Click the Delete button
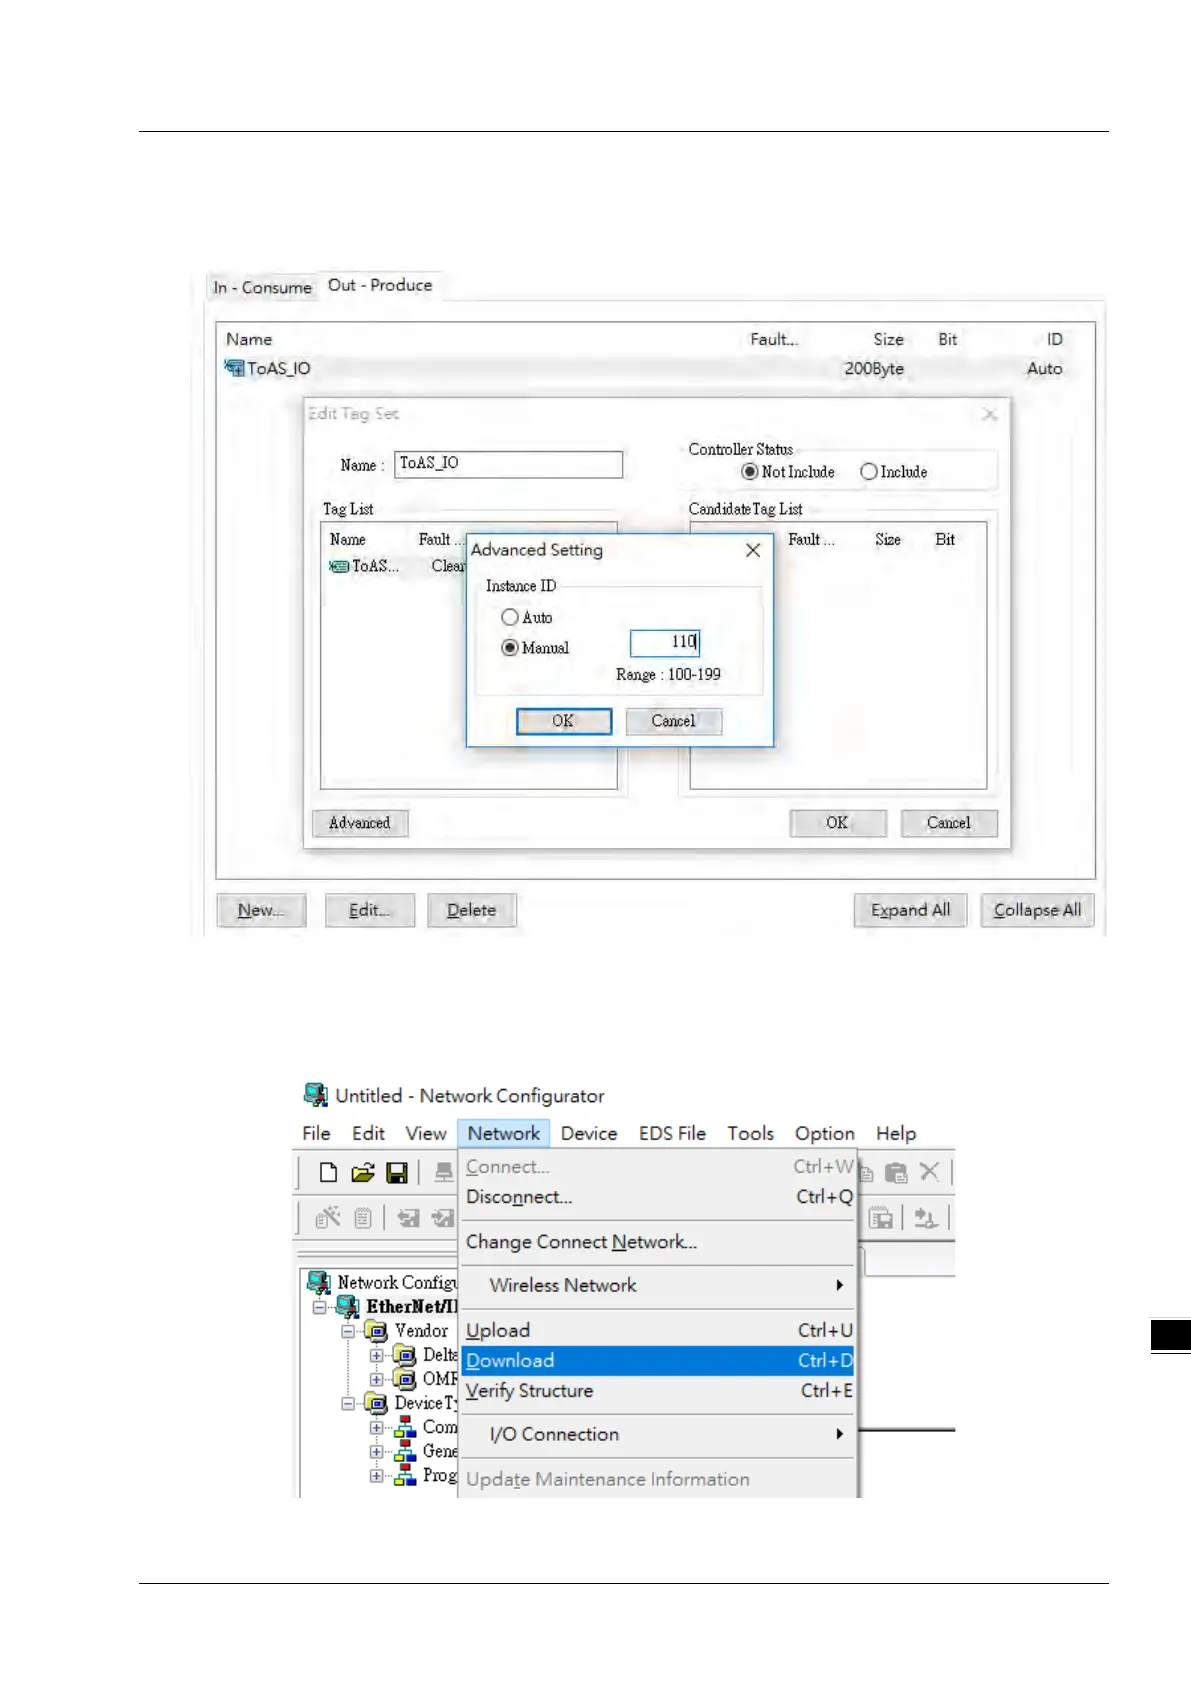 (x=472, y=910)
